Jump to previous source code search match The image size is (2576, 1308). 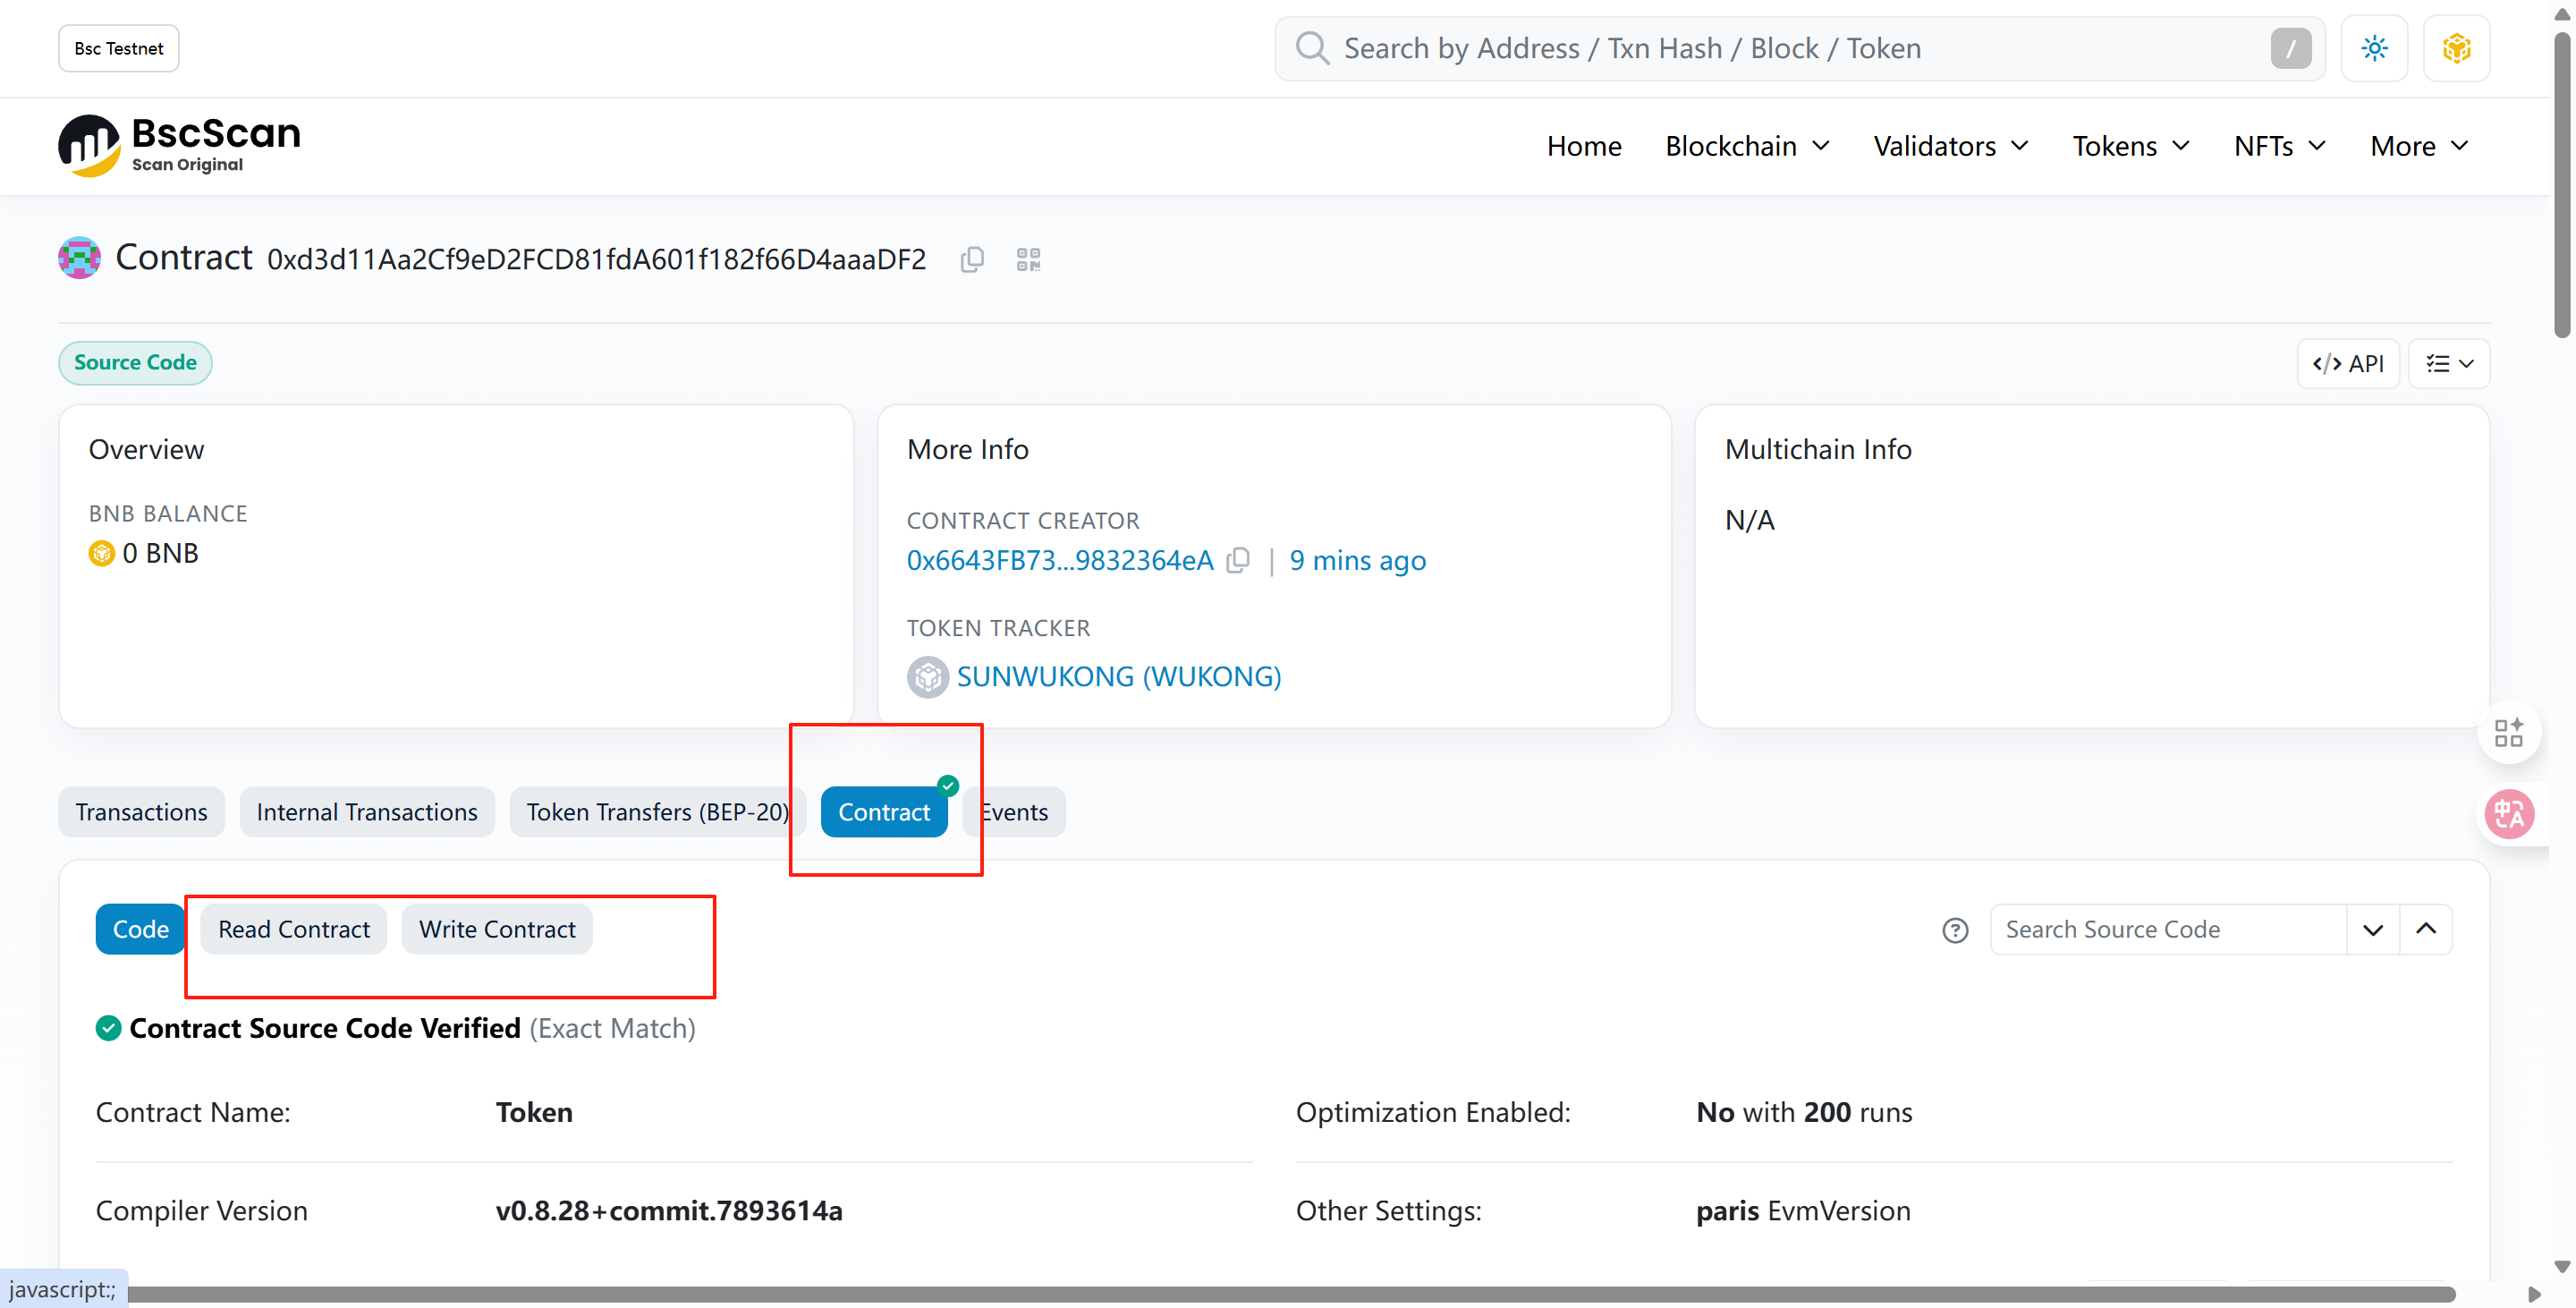click(x=2425, y=930)
